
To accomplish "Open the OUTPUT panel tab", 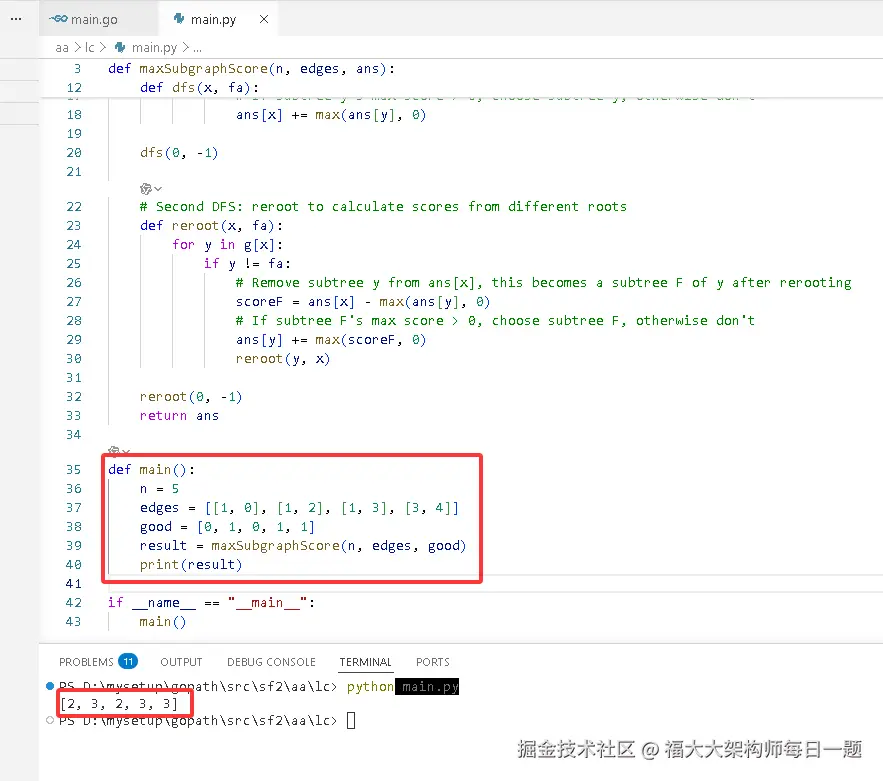I will pyautogui.click(x=181, y=661).
